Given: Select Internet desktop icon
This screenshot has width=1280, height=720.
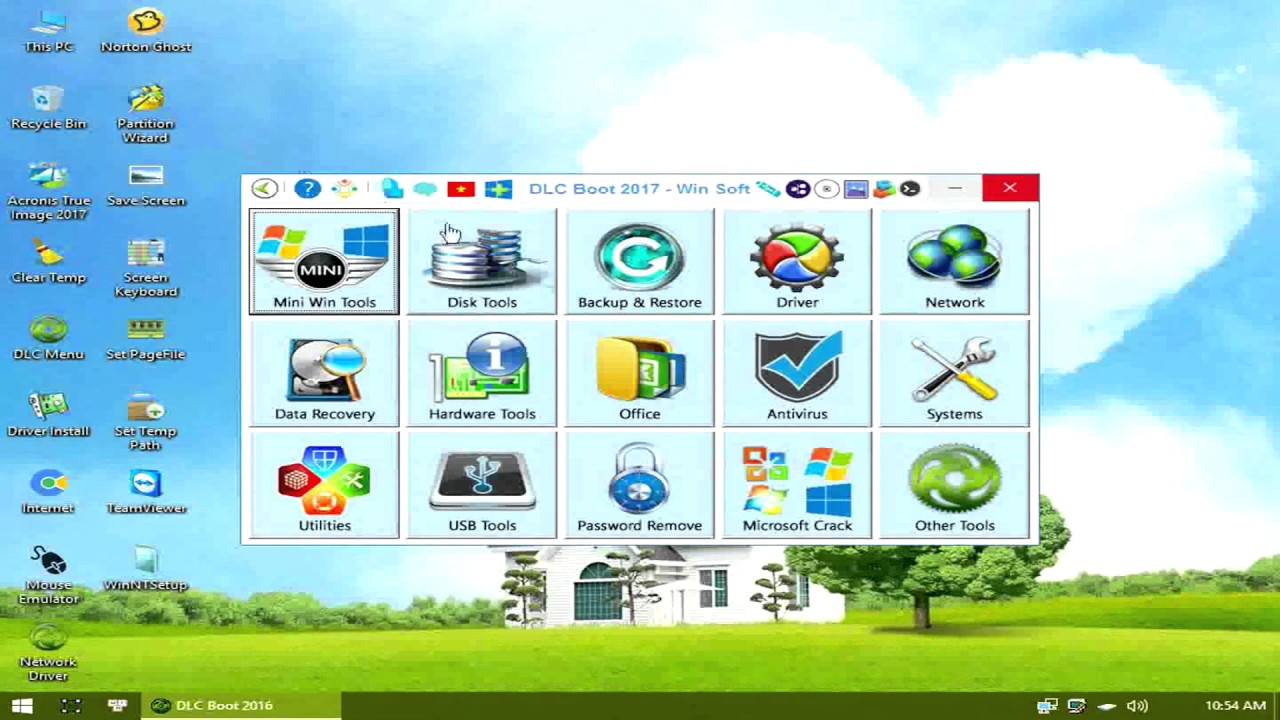Looking at the screenshot, I should click(x=48, y=493).
